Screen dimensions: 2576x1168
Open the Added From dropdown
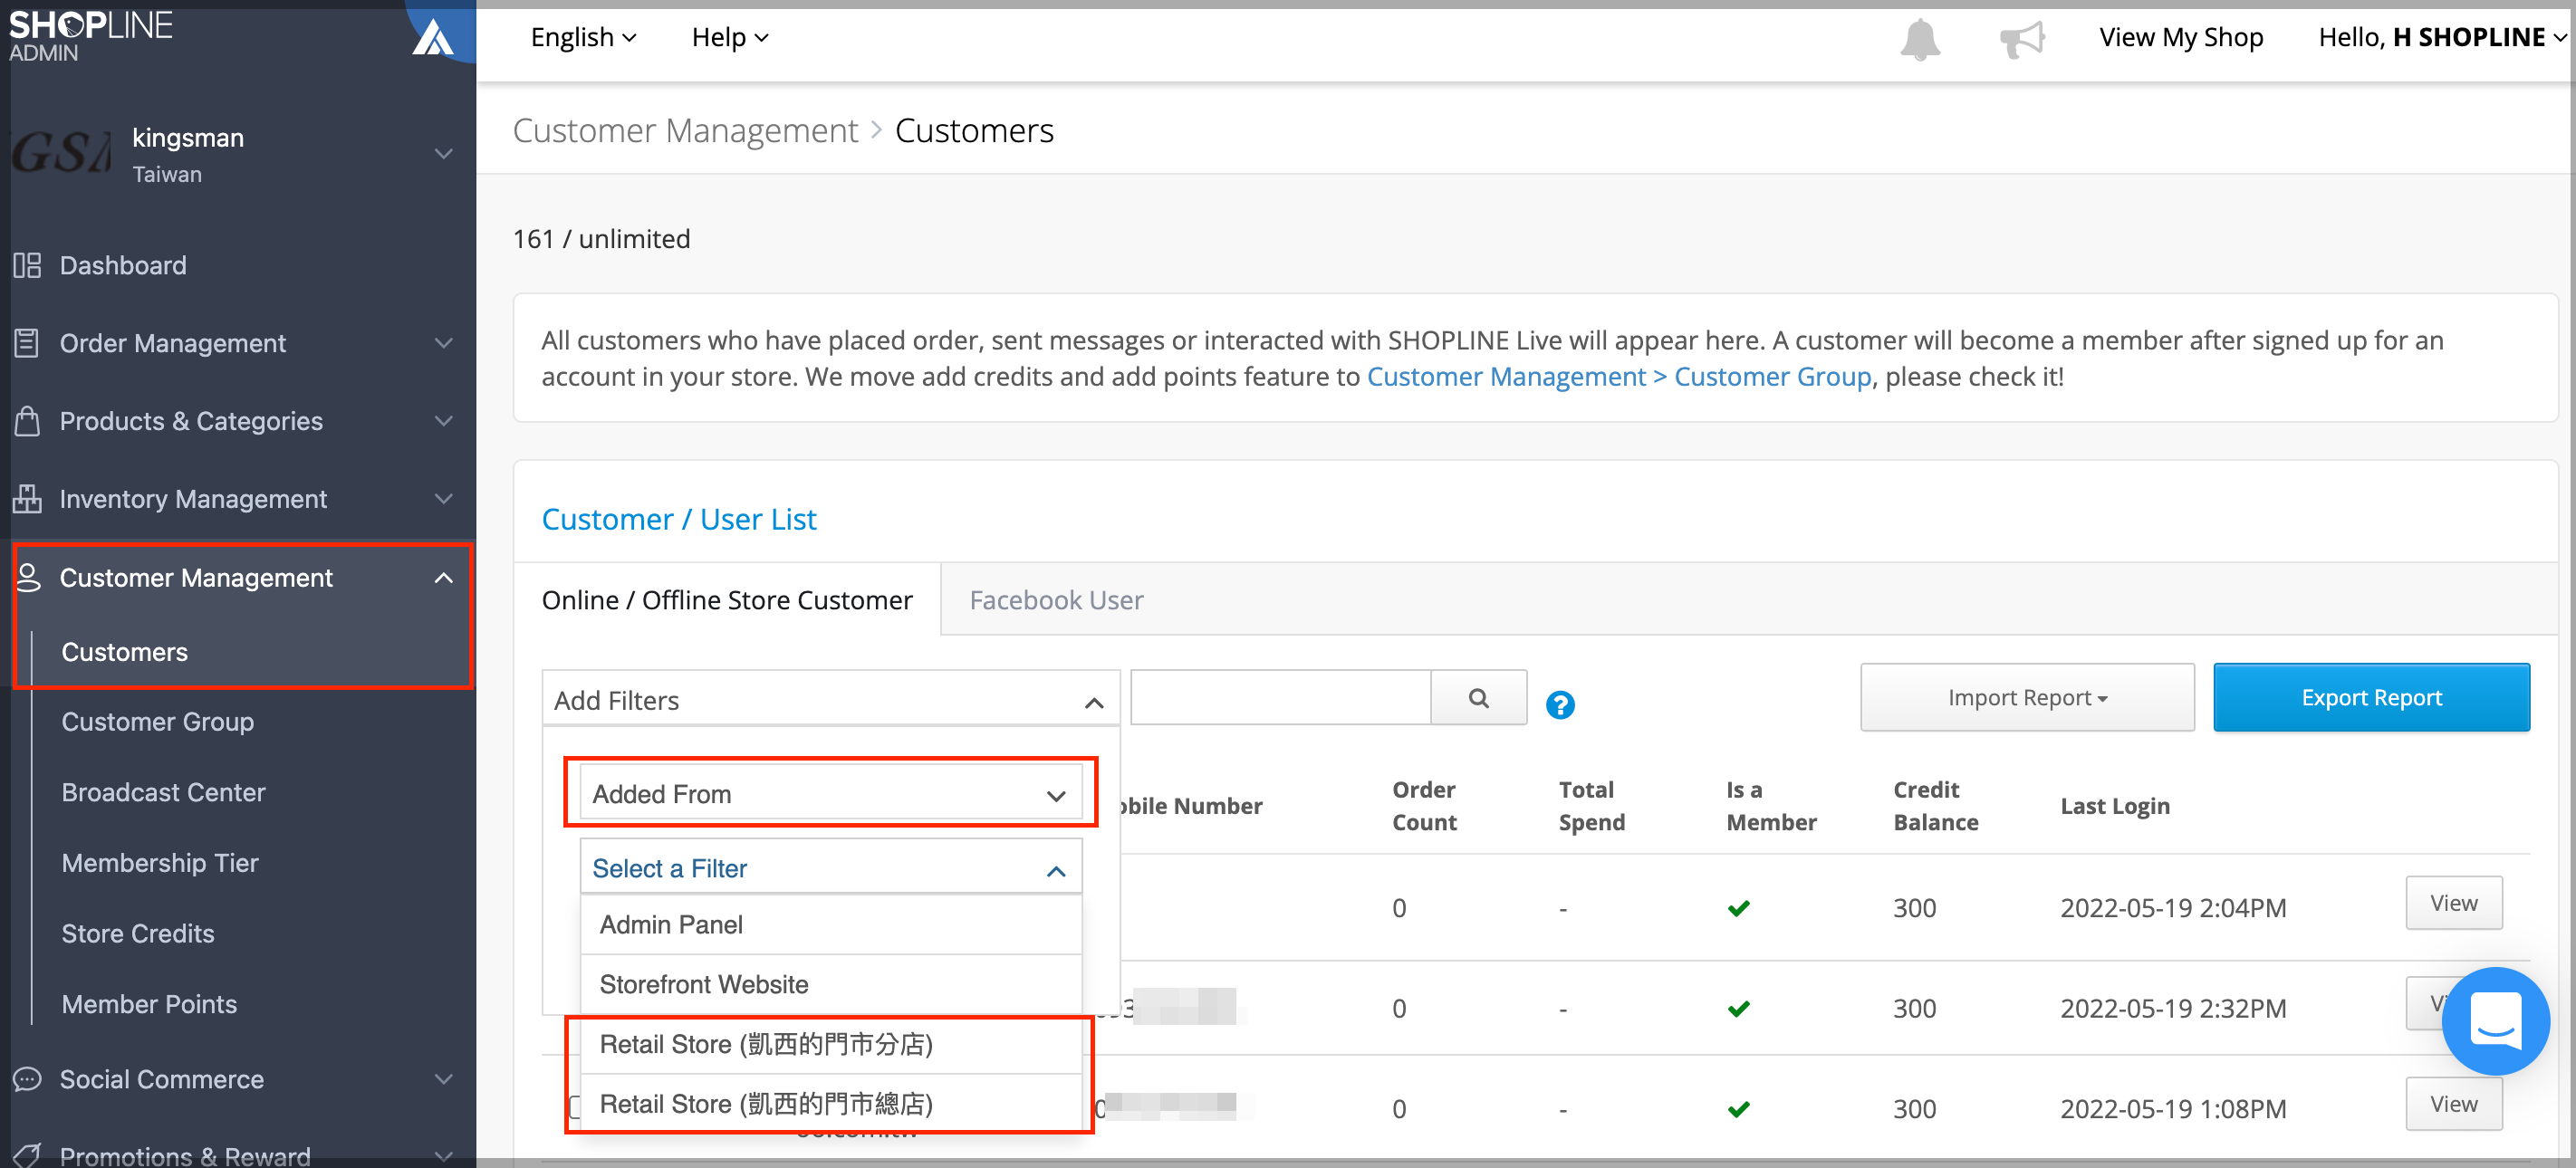(x=830, y=793)
